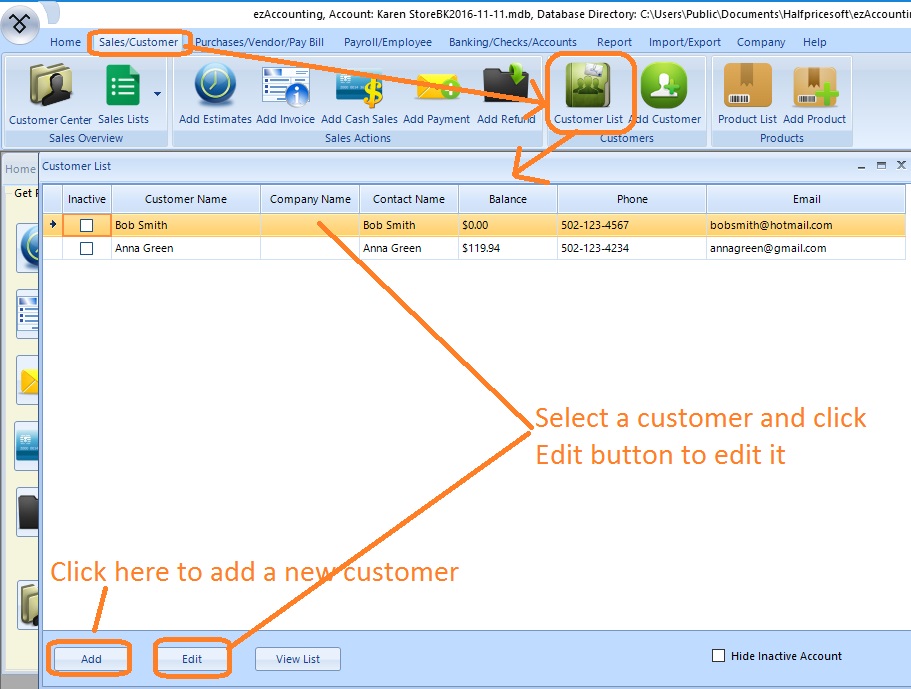Click the Add Invoice icon

285,87
